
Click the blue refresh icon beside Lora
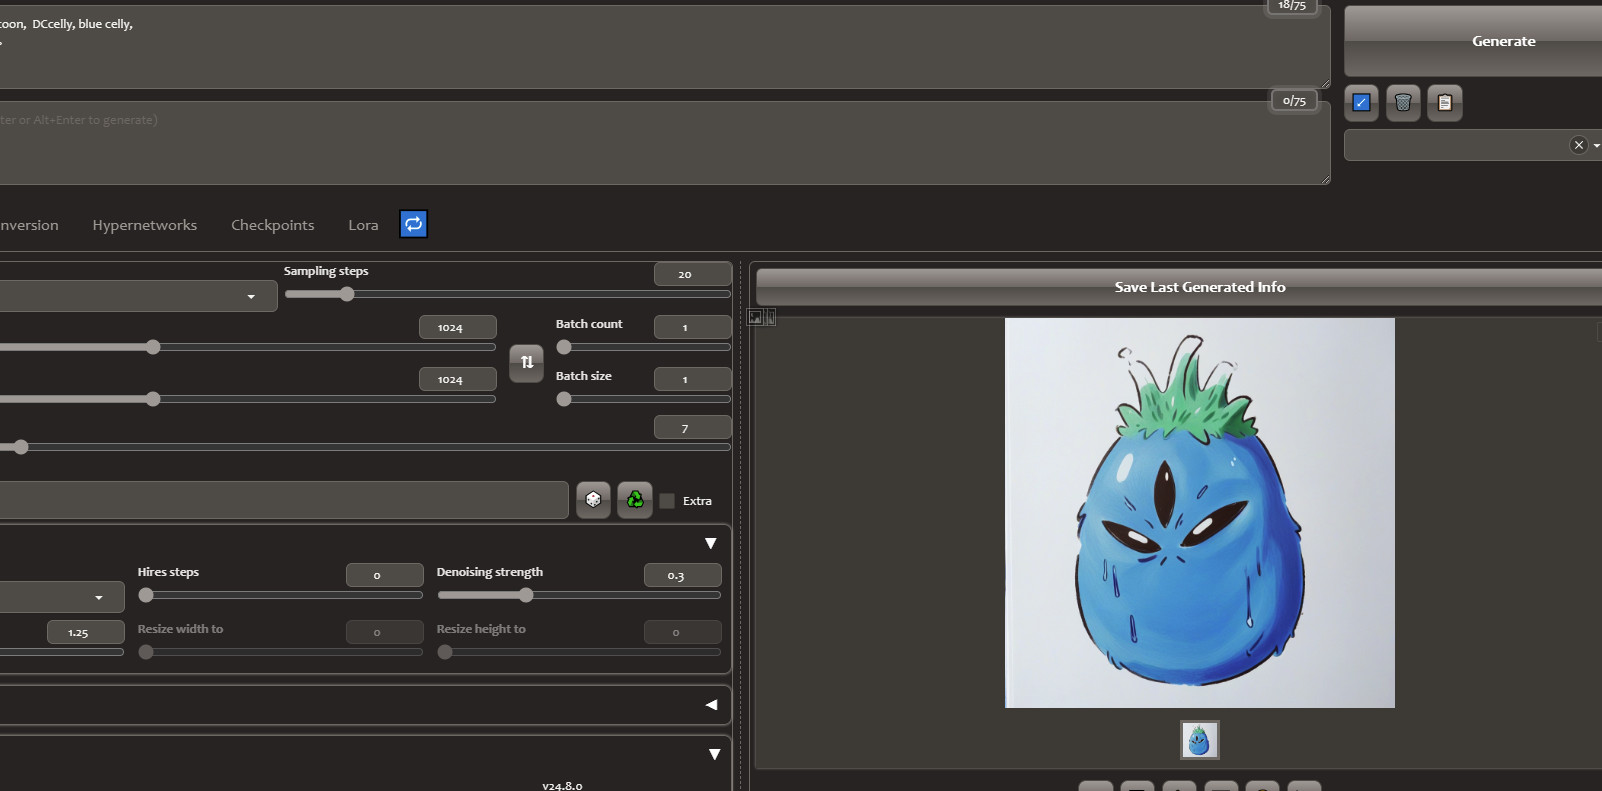pos(413,224)
